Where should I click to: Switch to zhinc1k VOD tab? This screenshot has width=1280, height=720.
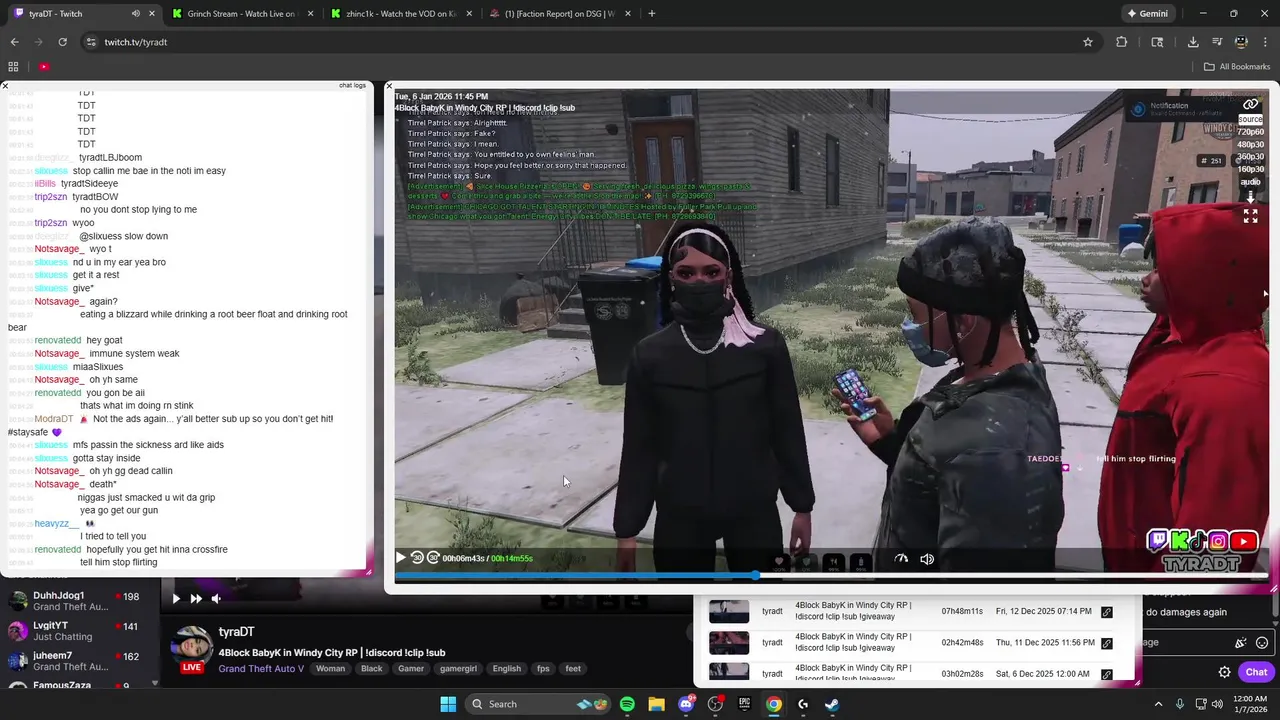click(x=400, y=14)
